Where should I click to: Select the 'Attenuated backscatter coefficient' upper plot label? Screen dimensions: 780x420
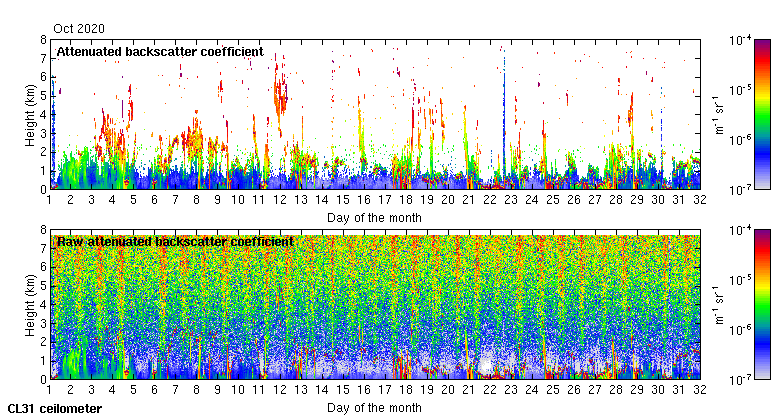click(160, 52)
